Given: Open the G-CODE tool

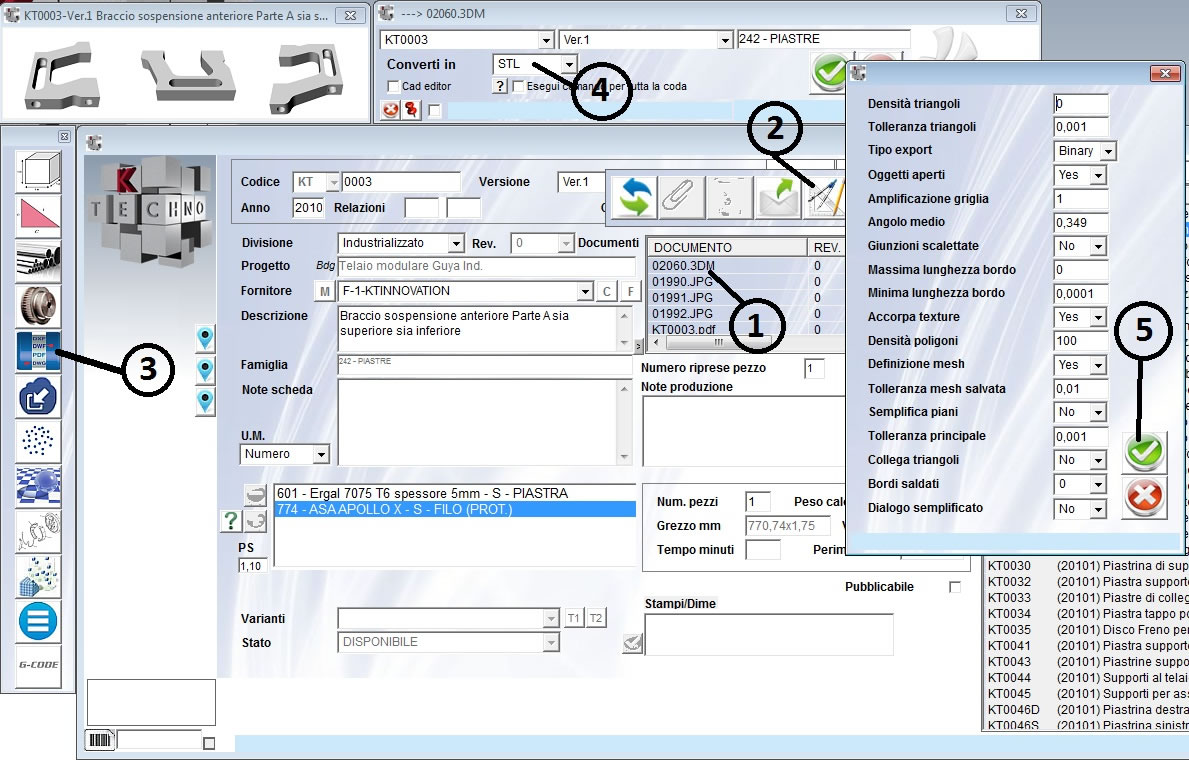Looking at the screenshot, I should [x=38, y=666].
